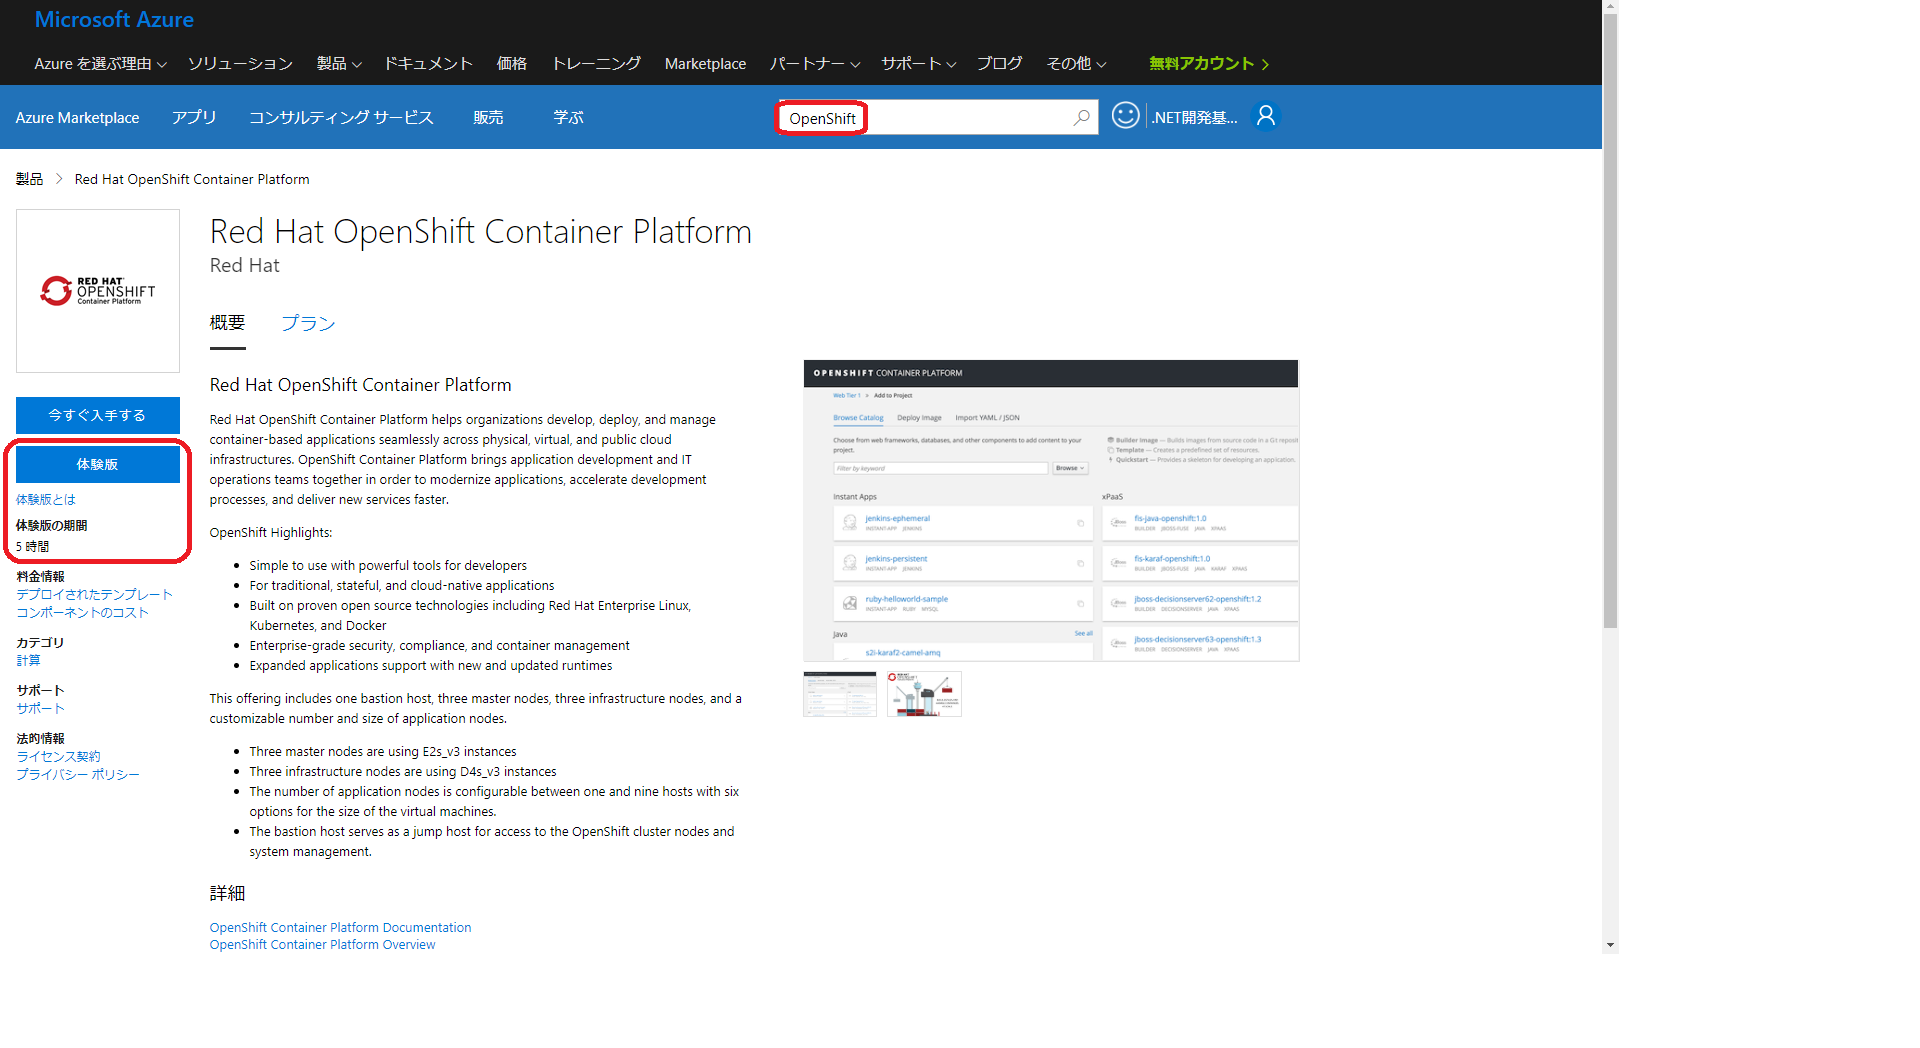The height and width of the screenshot is (1048, 1920).
Task: Expand the 製品 dropdown menu
Action: click(x=339, y=64)
